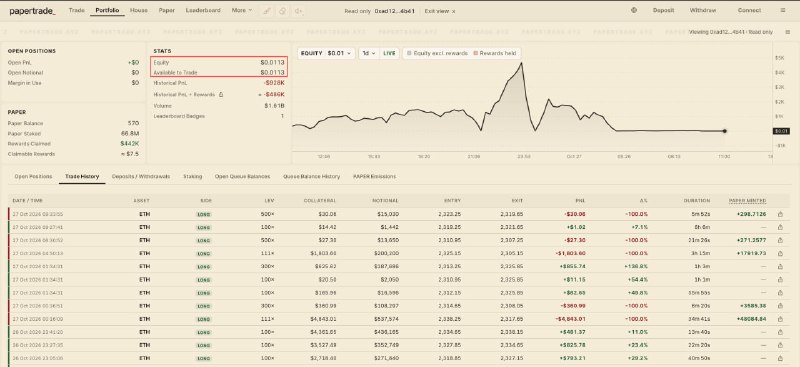
Task: Toggle Rewards held series
Action: [x=495, y=53]
